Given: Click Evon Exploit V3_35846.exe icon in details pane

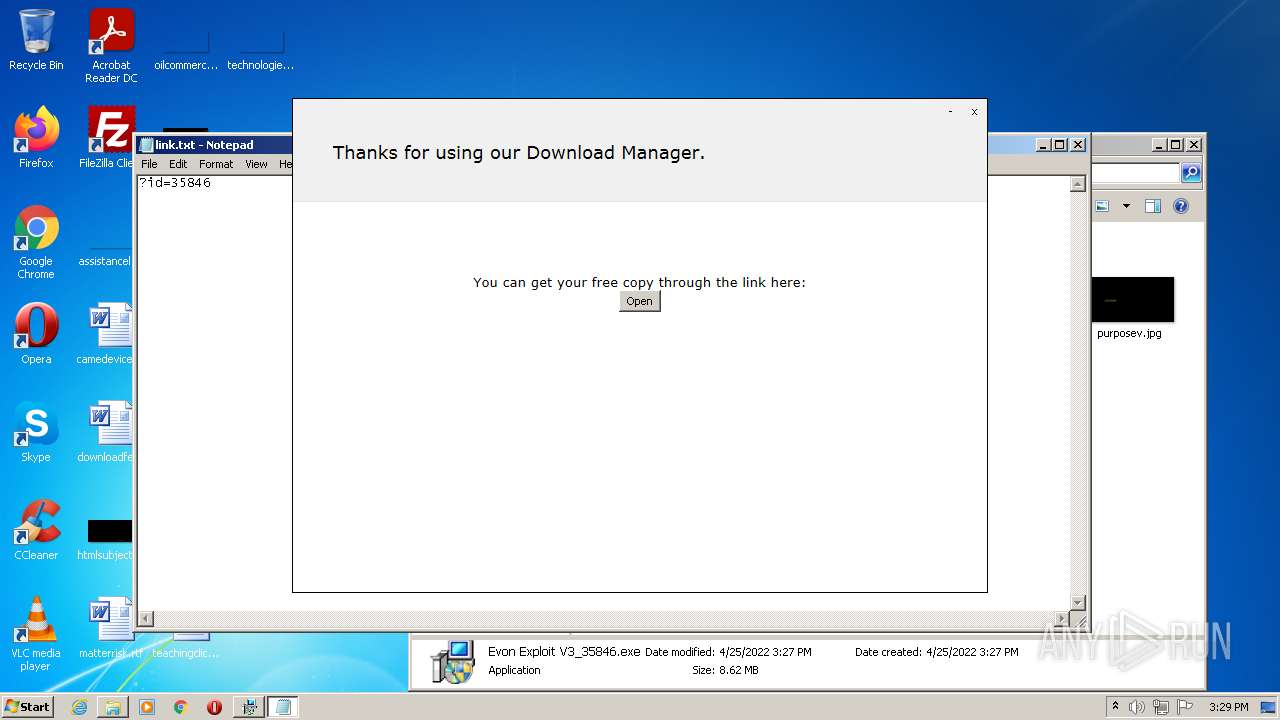Looking at the screenshot, I should point(452,662).
